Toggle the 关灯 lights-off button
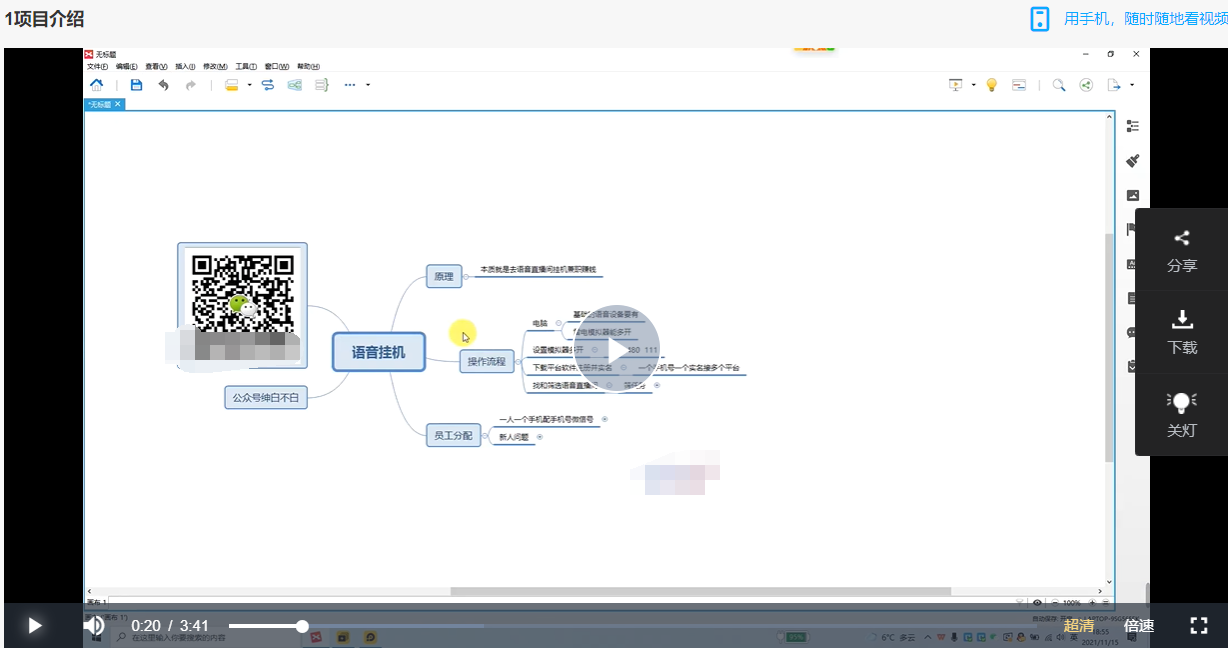This screenshot has width=1228, height=648. click(x=1181, y=415)
